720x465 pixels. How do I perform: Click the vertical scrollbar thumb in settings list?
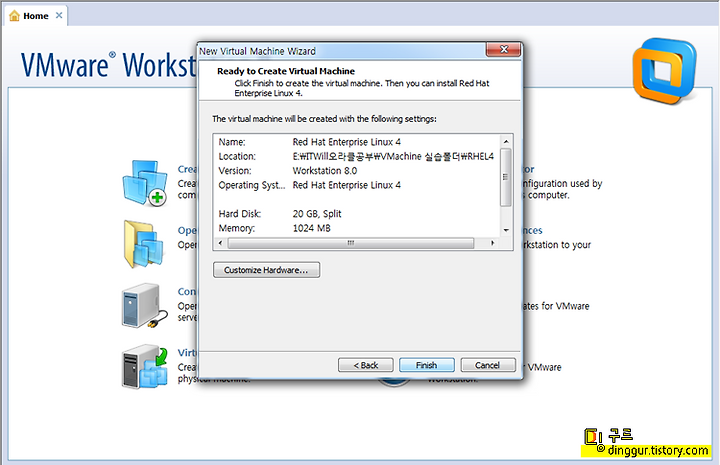[506, 177]
